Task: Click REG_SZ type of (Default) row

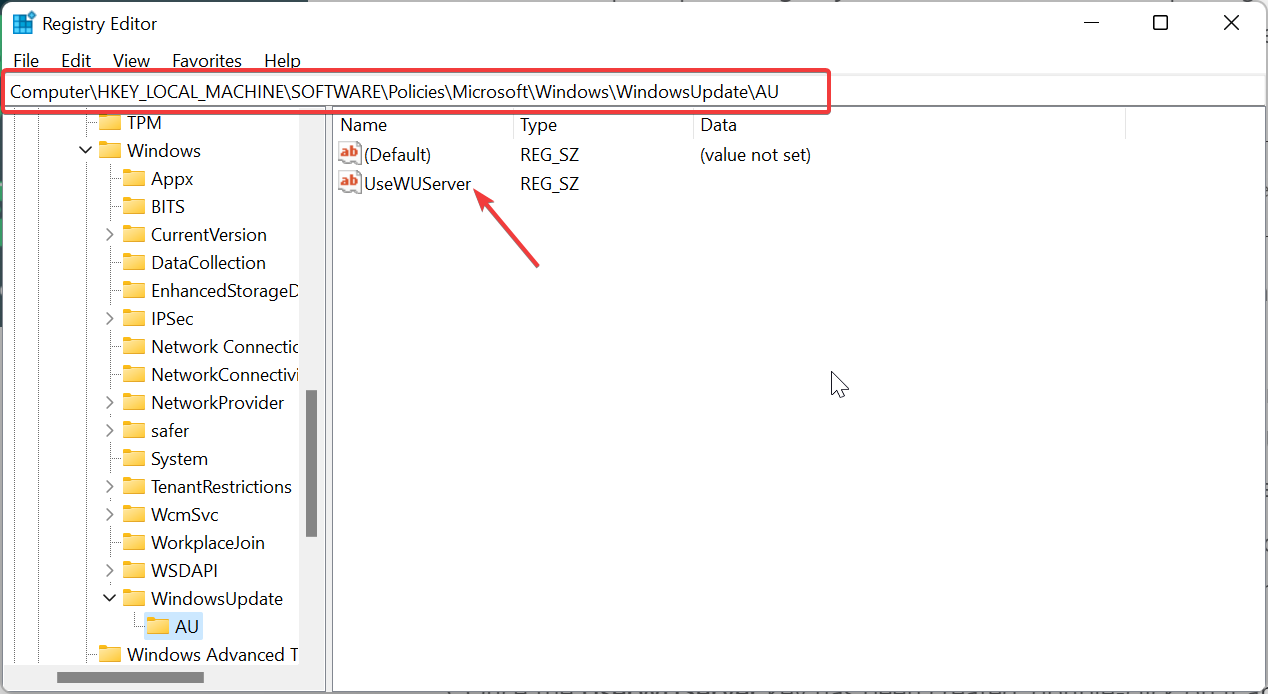Action: [x=549, y=155]
